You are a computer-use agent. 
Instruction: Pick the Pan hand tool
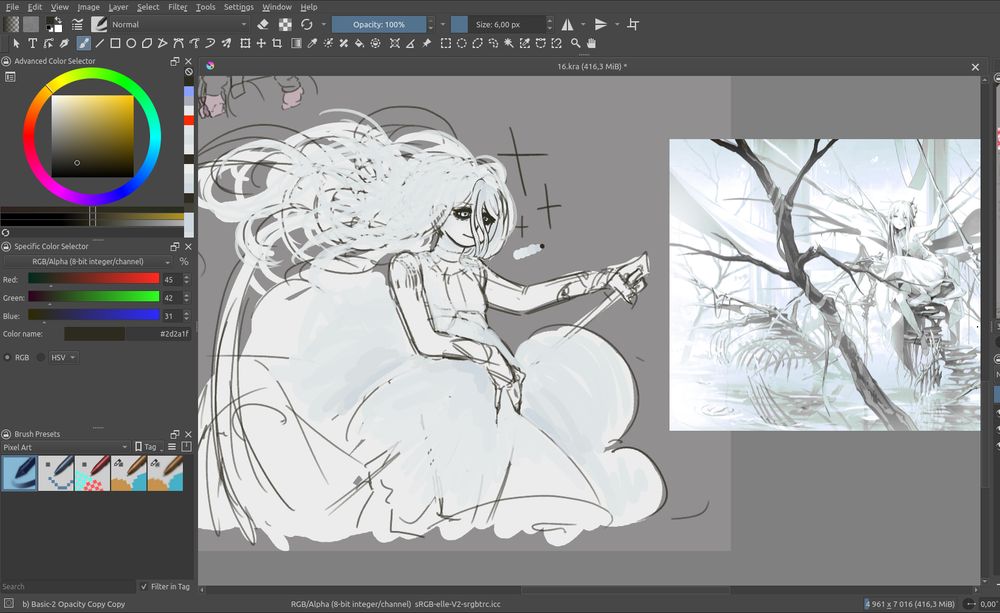tap(591, 43)
